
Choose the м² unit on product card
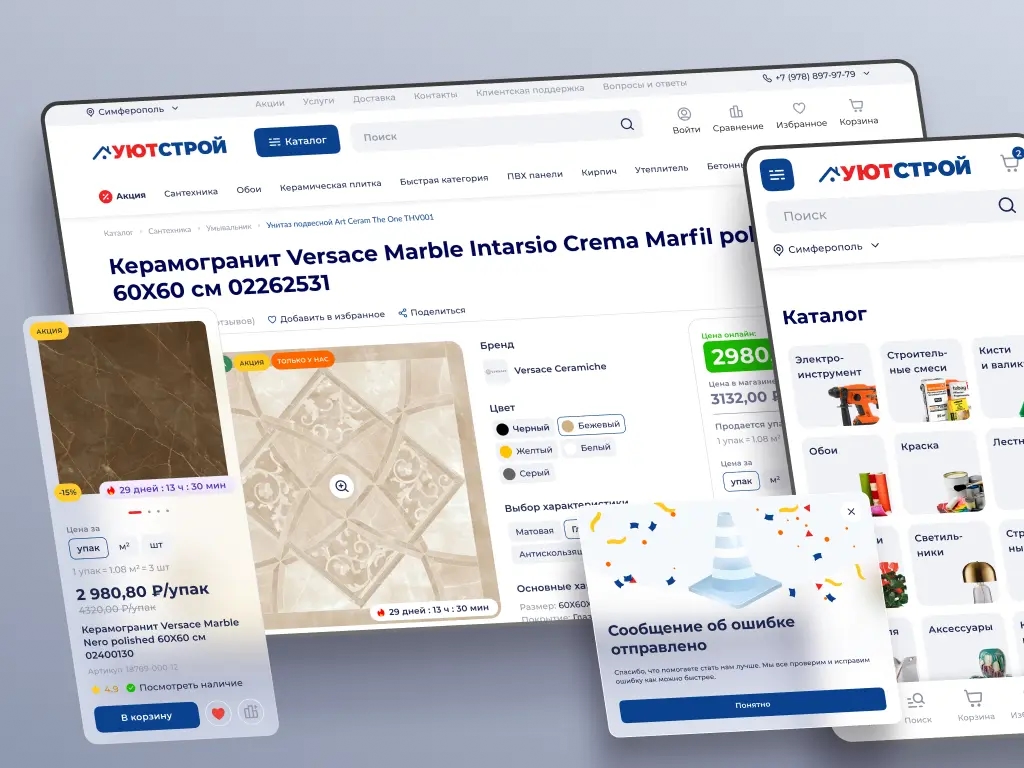[x=124, y=547]
